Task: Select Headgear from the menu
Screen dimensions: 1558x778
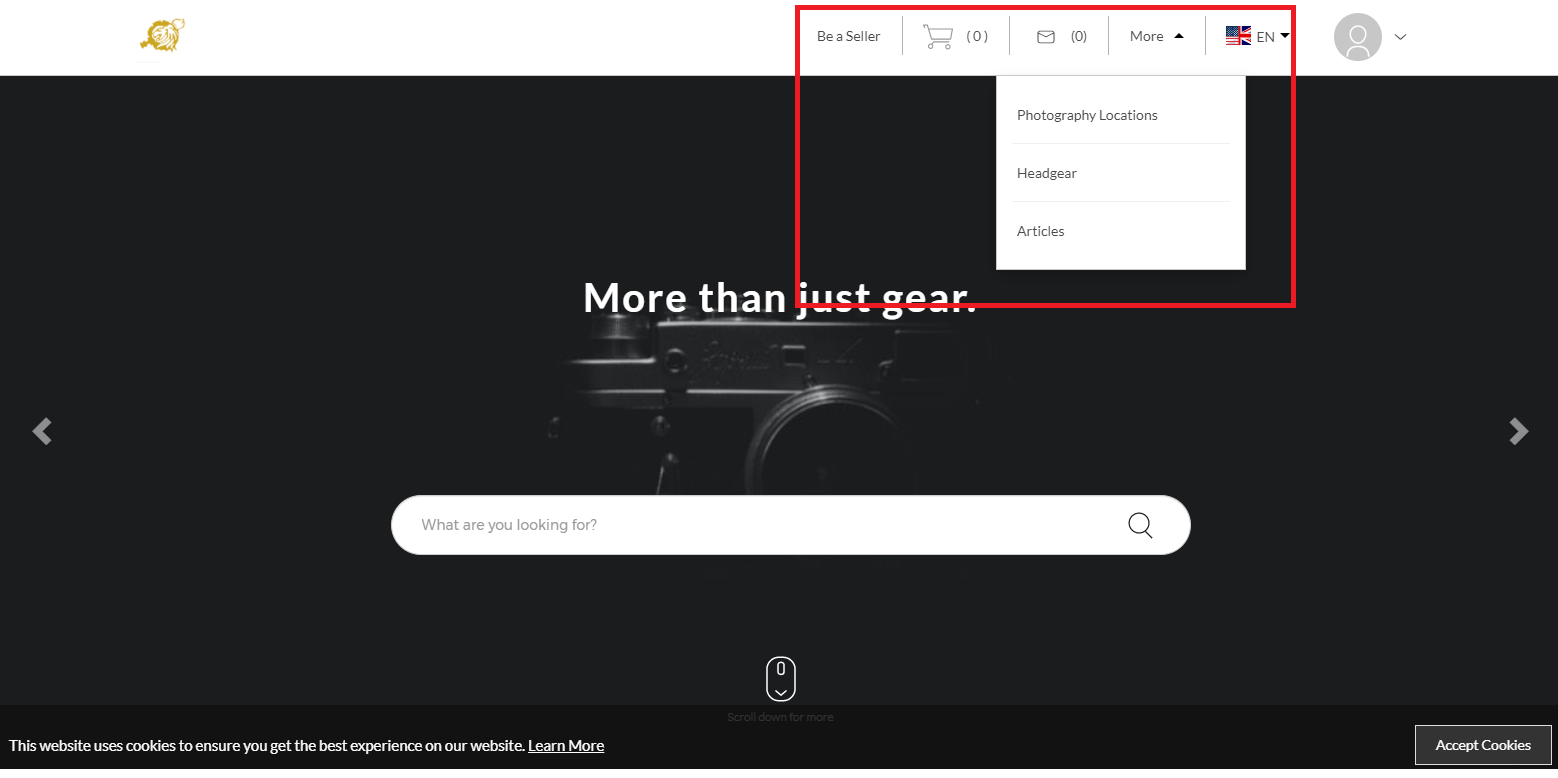Action: coord(1047,173)
